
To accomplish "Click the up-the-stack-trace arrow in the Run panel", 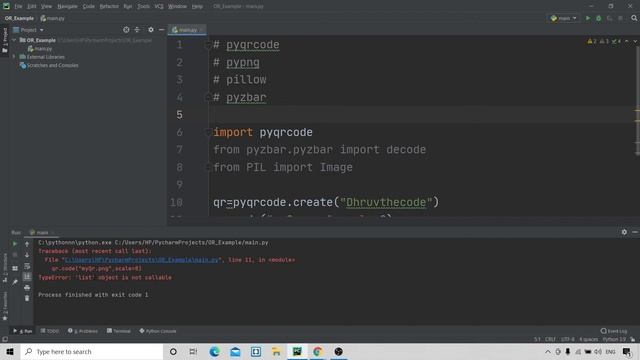I will click(x=27, y=244).
